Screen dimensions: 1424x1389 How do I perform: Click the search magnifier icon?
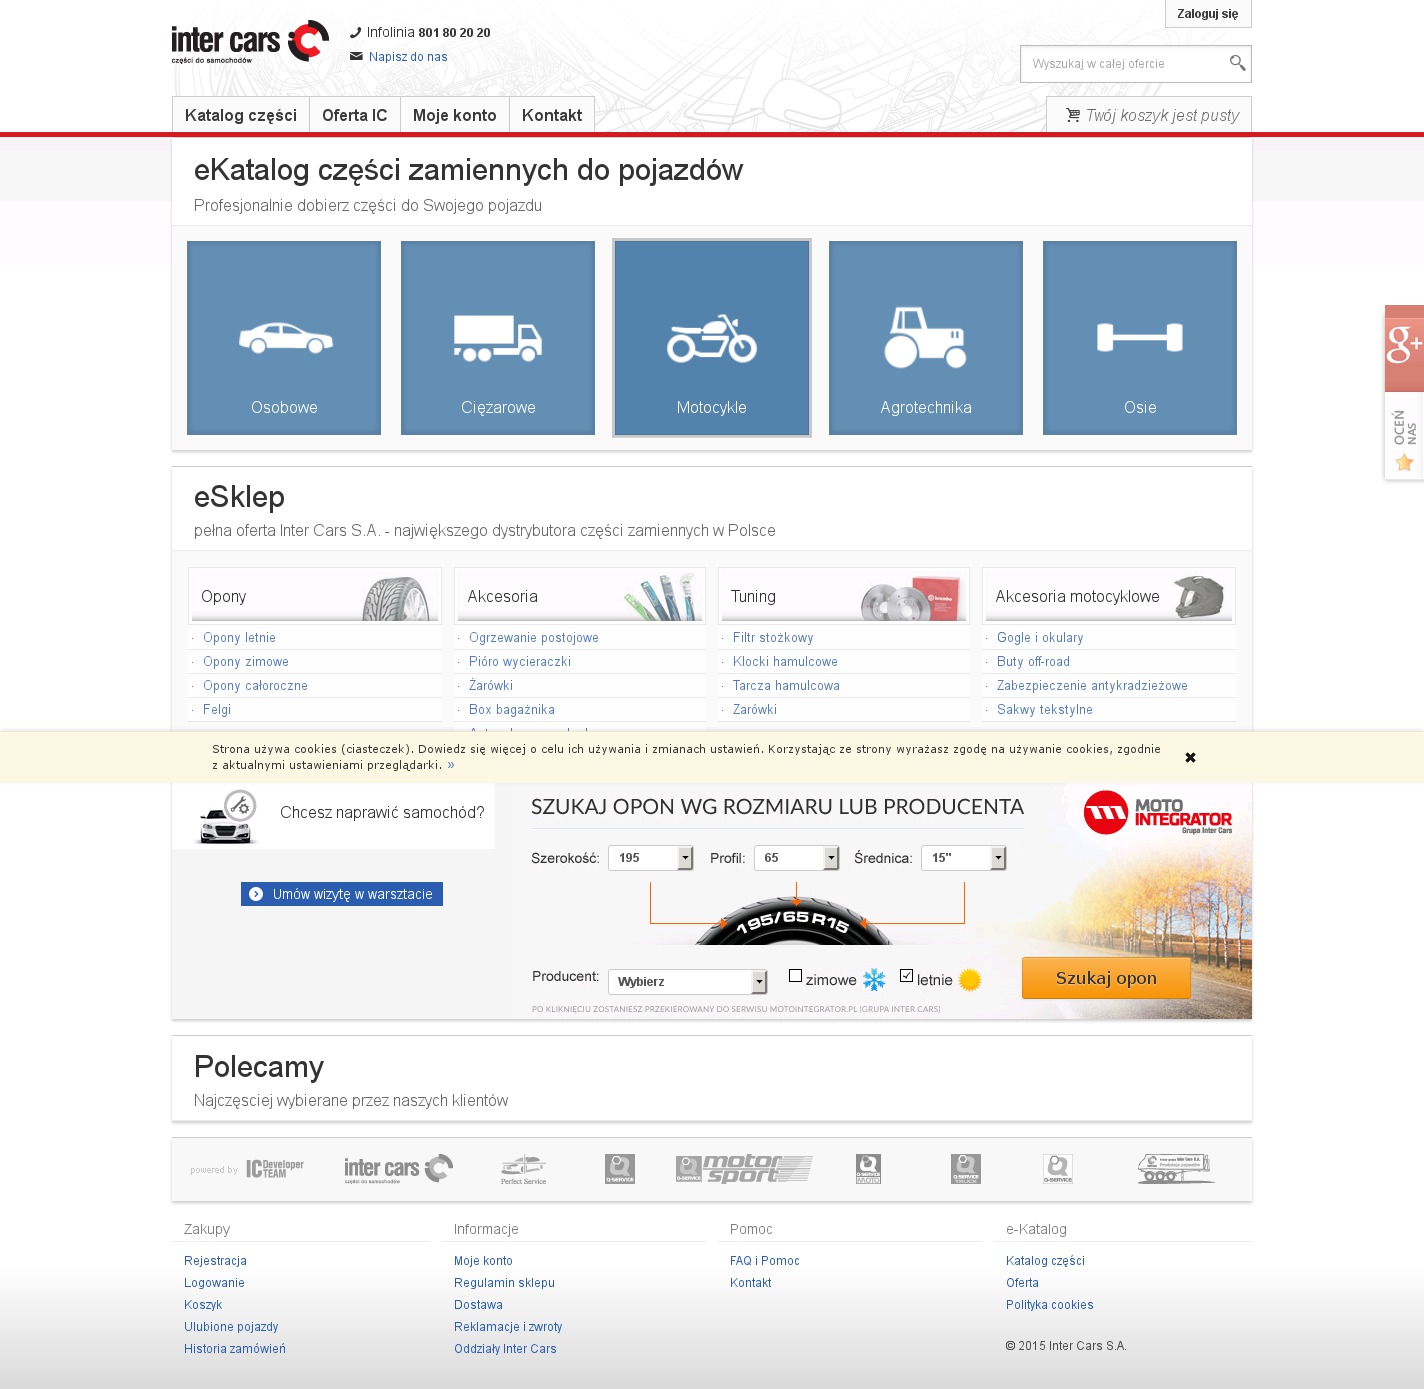(1237, 64)
